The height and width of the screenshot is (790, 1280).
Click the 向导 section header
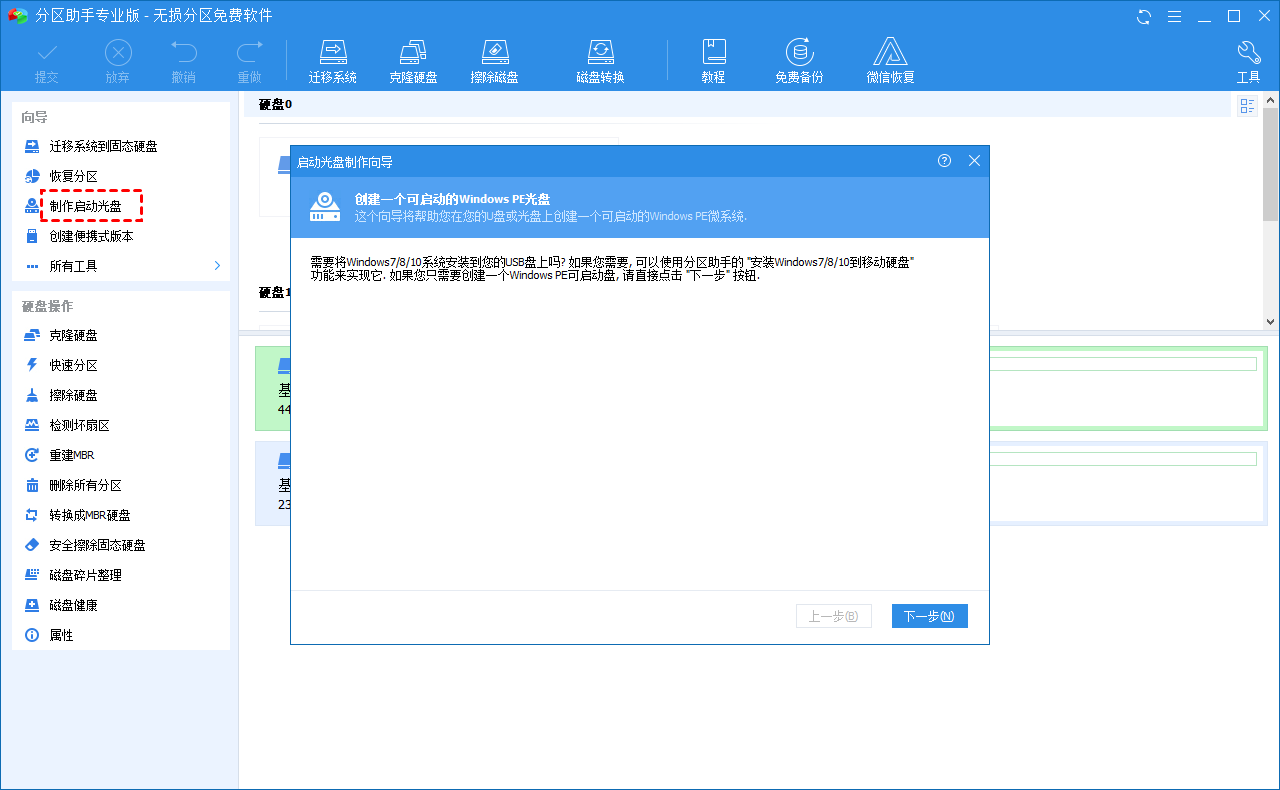pyautogui.click(x=35, y=117)
